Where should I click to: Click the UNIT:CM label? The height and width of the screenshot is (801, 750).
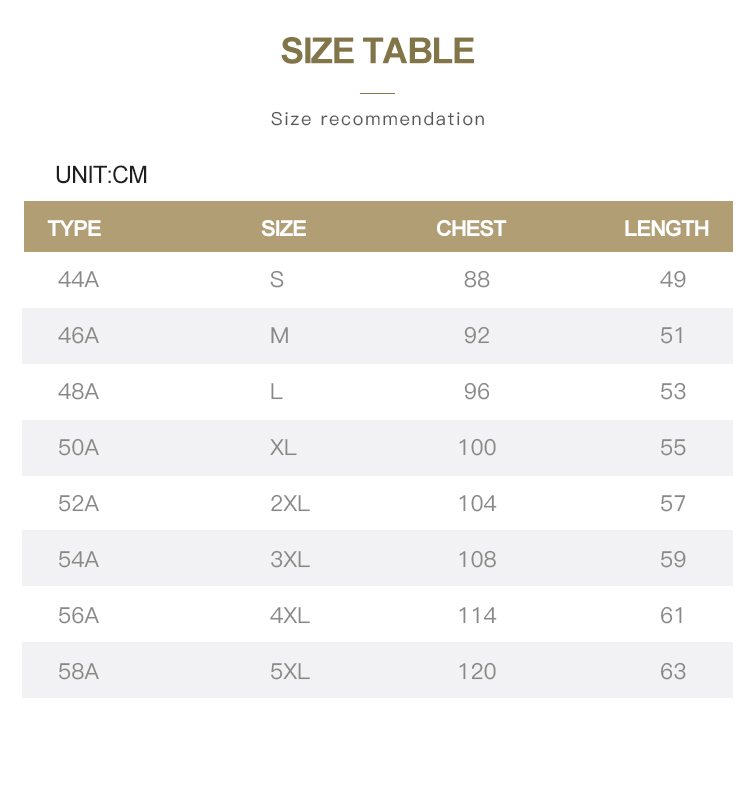(x=101, y=175)
